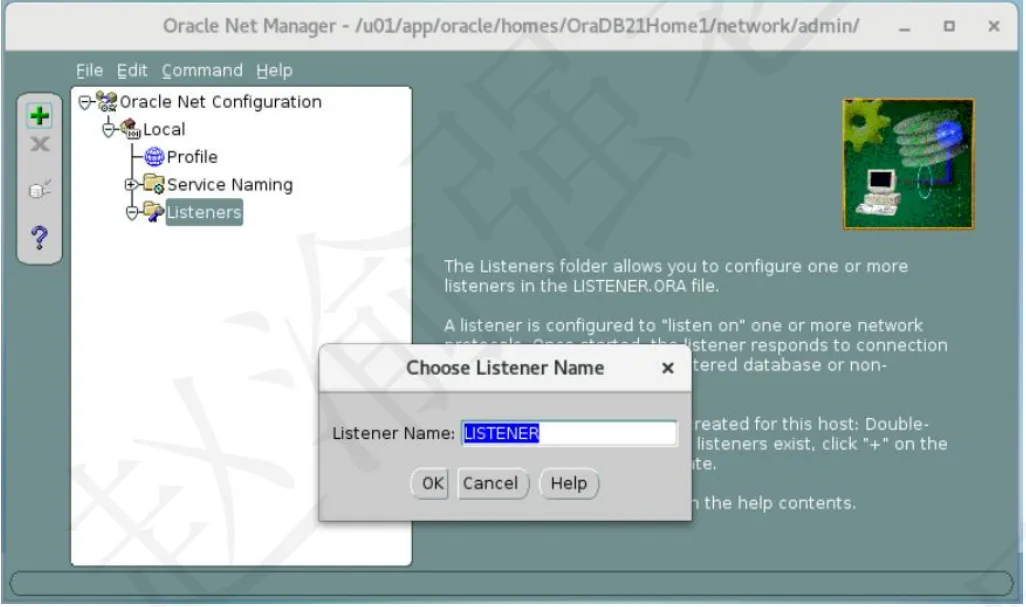This screenshot has height=607, width=1026.
Task: Click the Choose Listener Name dialog title
Action: [505, 368]
